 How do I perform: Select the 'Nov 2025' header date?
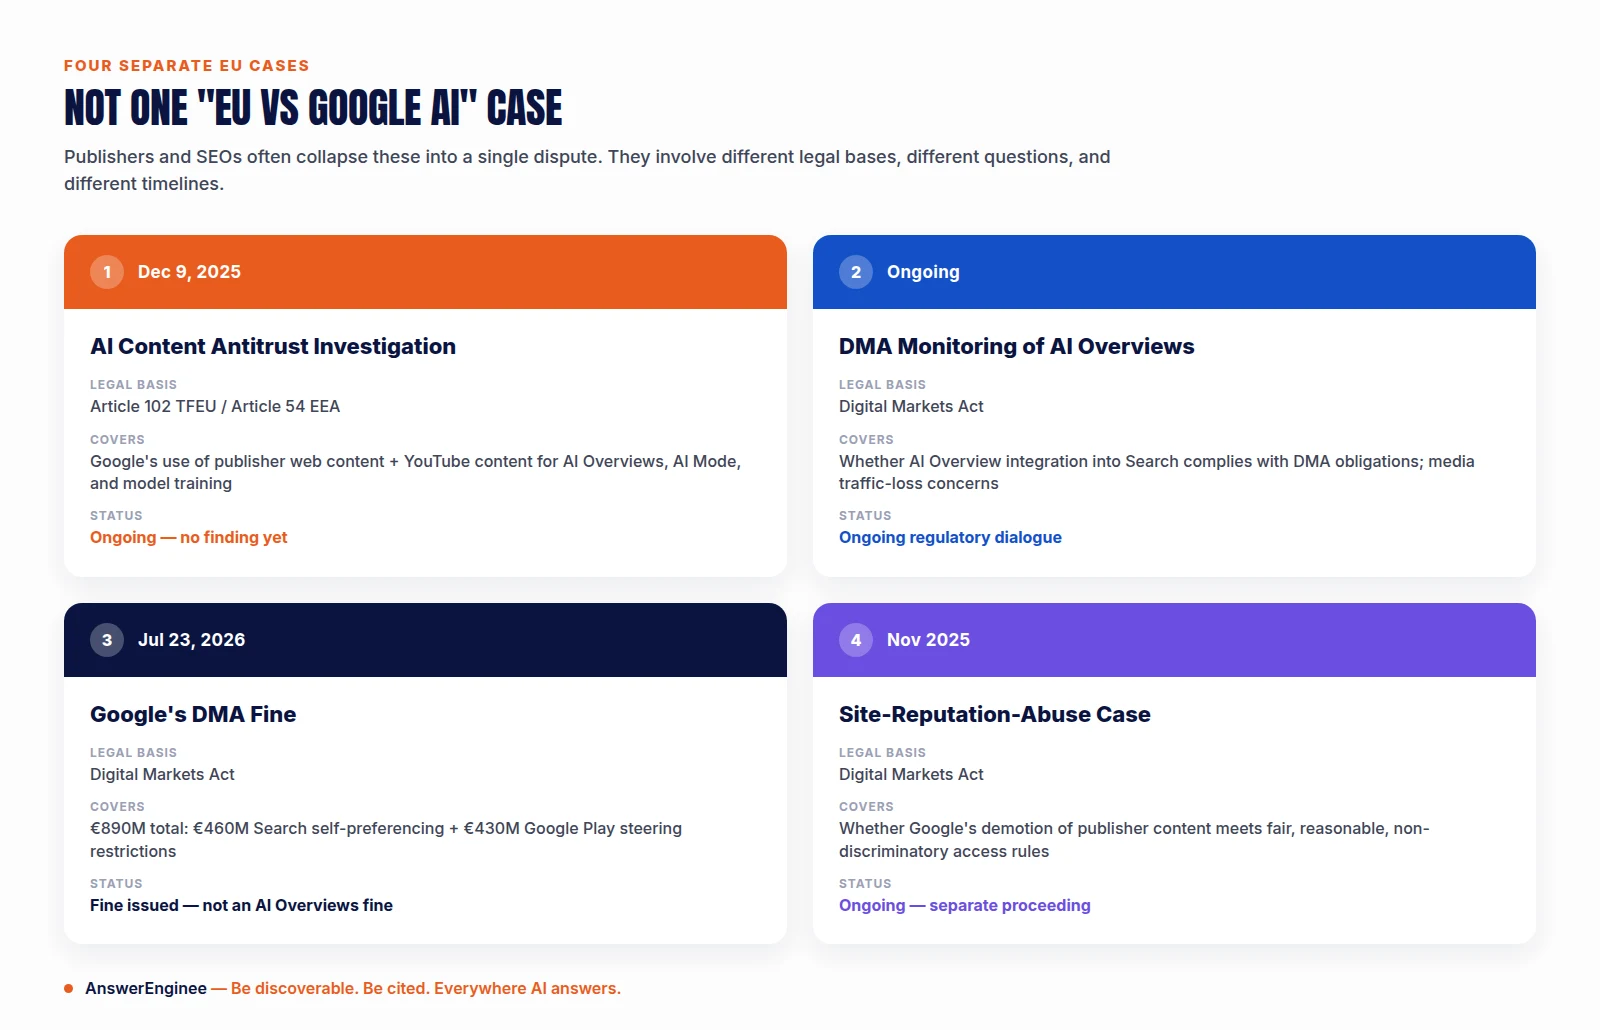pyautogui.click(x=928, y=640)
